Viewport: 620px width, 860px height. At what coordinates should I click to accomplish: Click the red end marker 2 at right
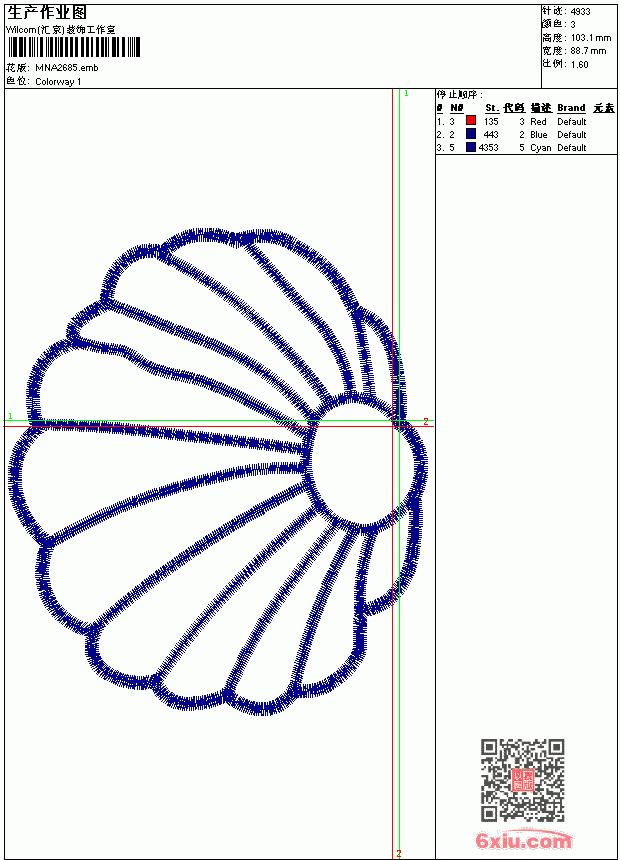click(425, 421)
